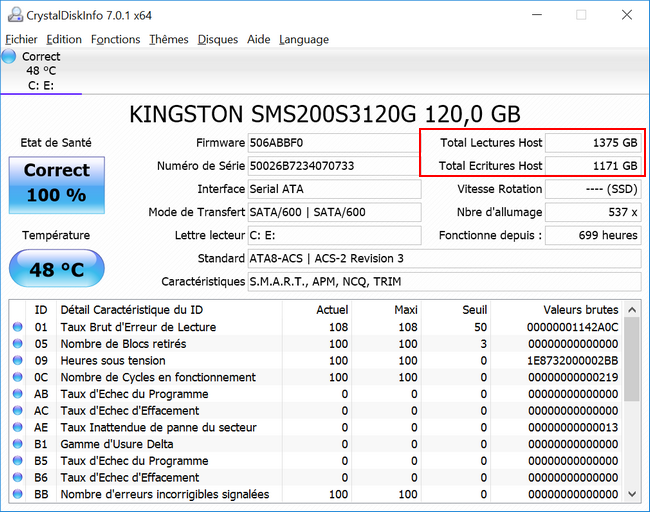Screen dimensions: 650x512
Task: Click the Standard field ATA8-ACS | ACS-2 Revision 3
Action: coord(444,259)
